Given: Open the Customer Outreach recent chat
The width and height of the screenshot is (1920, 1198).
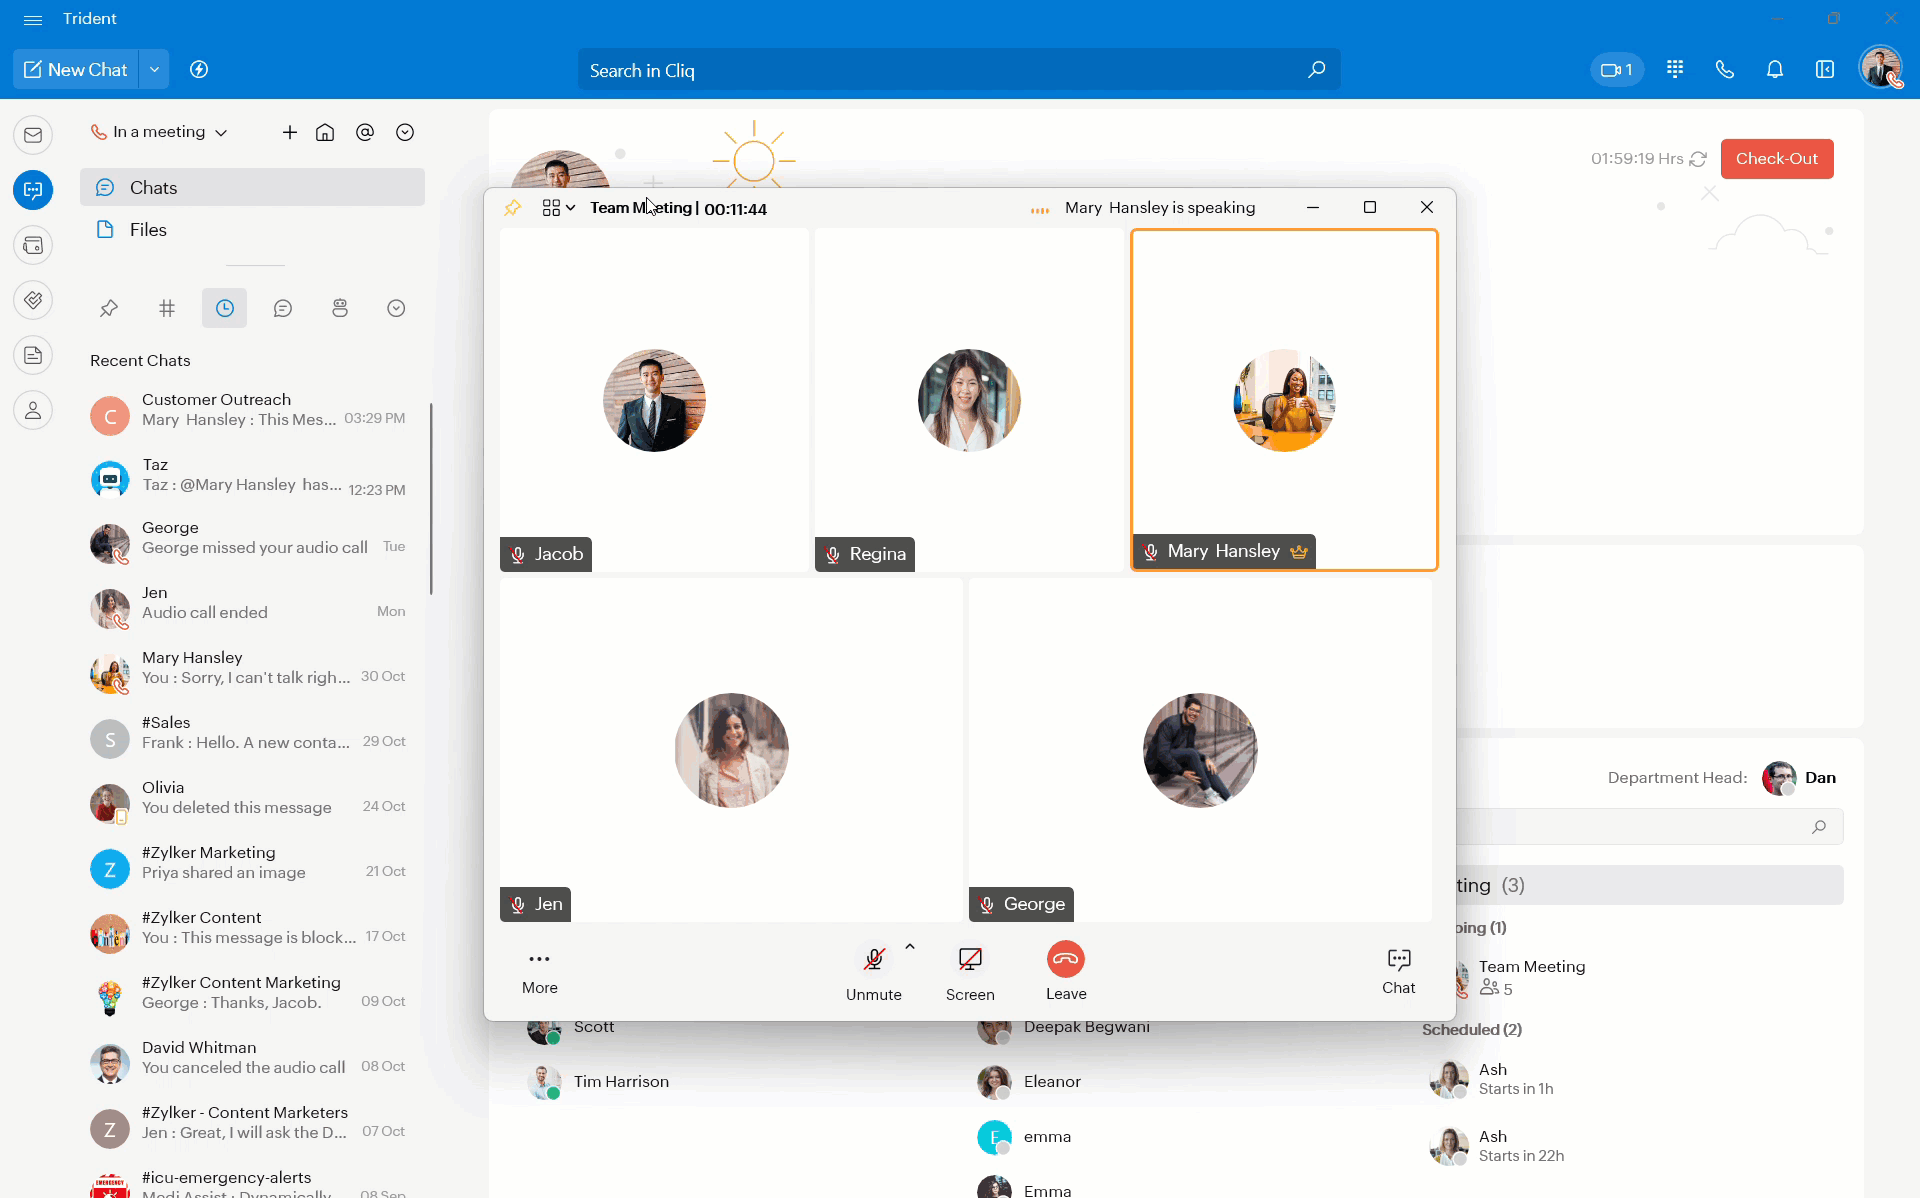Looking at the screenshot, I should [248, 410].
